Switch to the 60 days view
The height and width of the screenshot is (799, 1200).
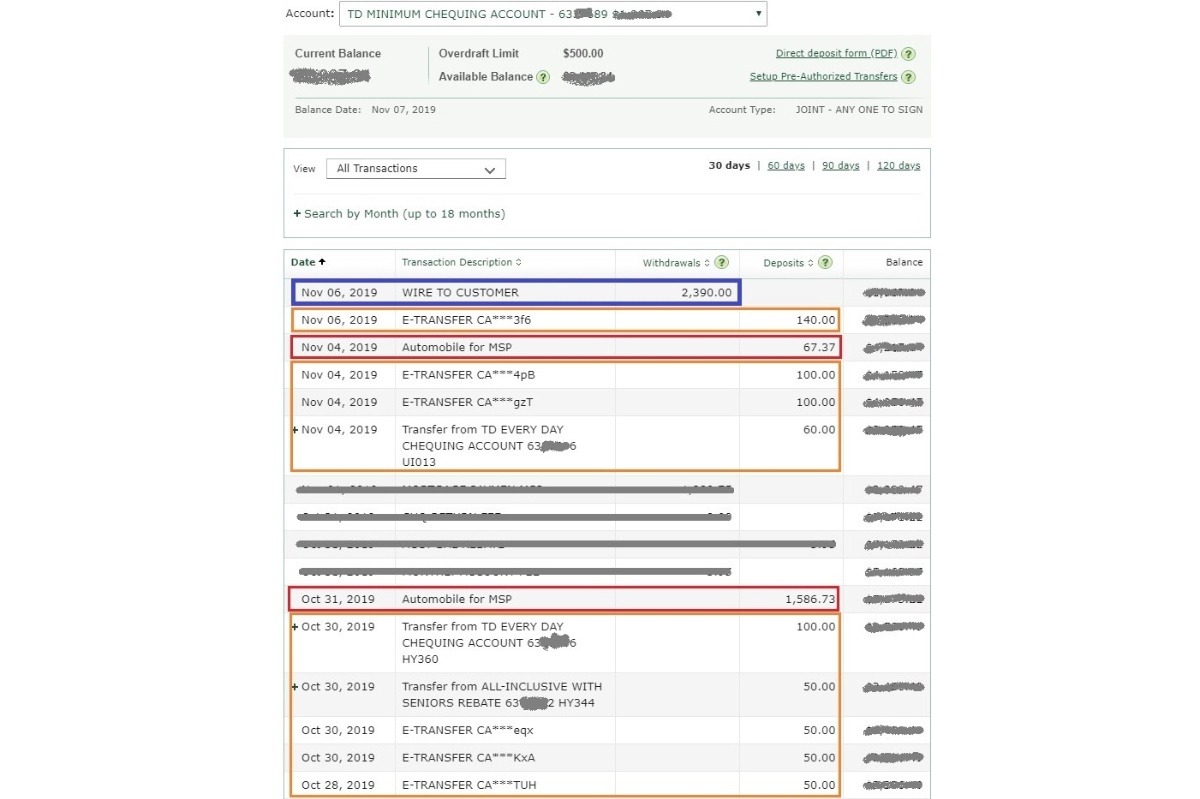pos(786,166)
